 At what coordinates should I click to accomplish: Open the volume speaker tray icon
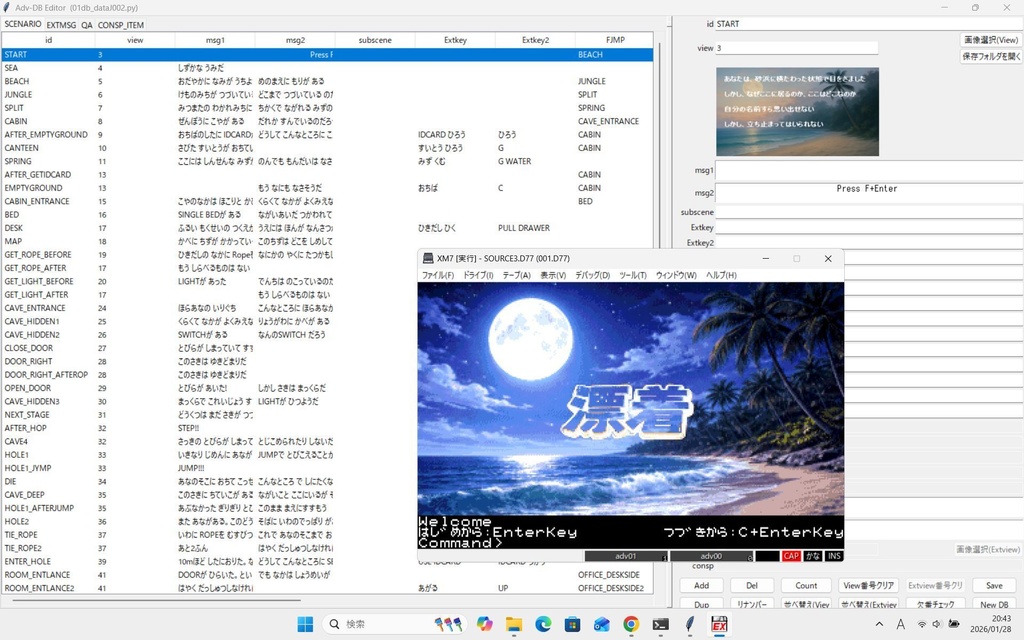pyautogui.click(x=937, y=624)
